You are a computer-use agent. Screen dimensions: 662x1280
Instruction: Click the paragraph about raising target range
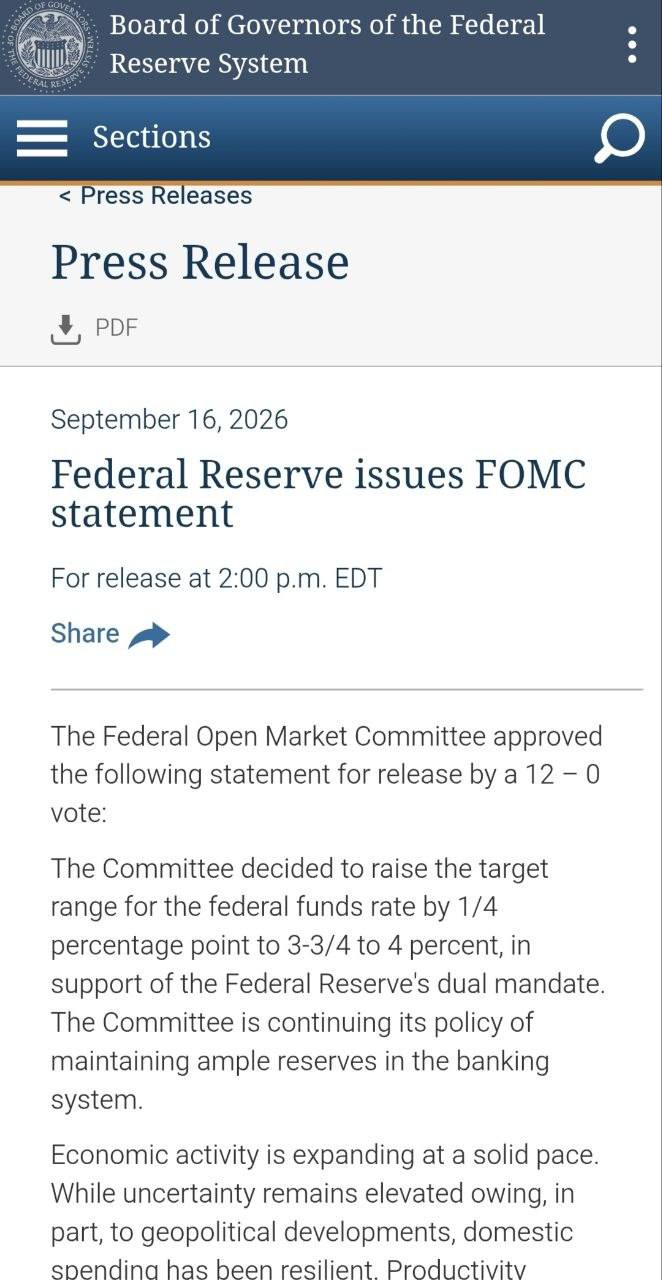tap(328, 984)
